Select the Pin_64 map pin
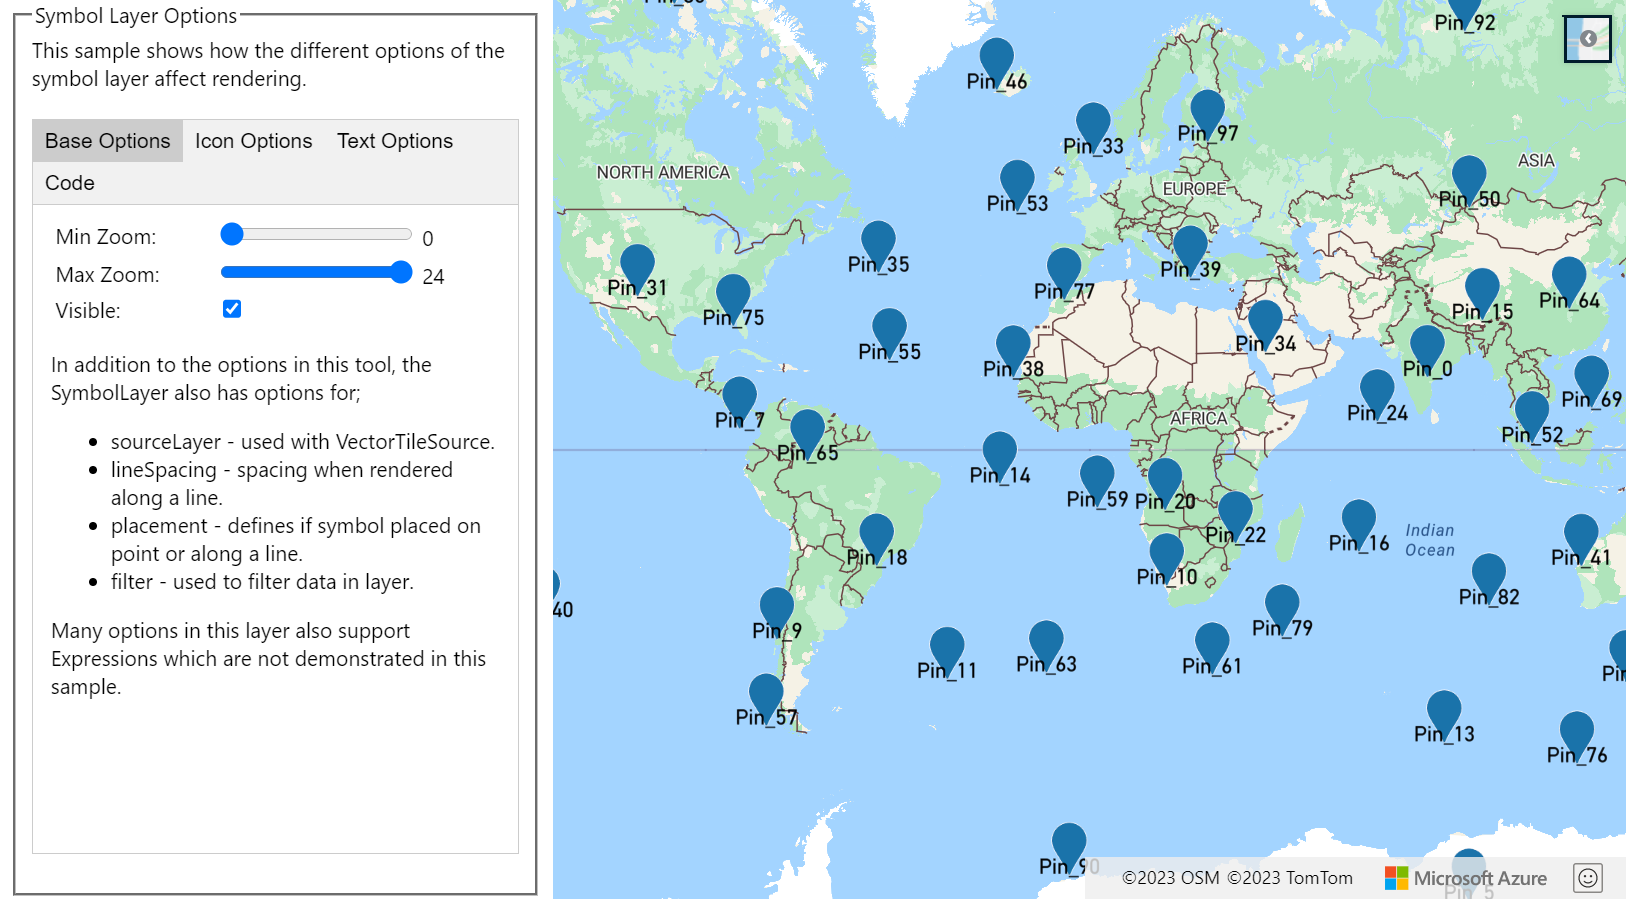 coord(1569,279)
